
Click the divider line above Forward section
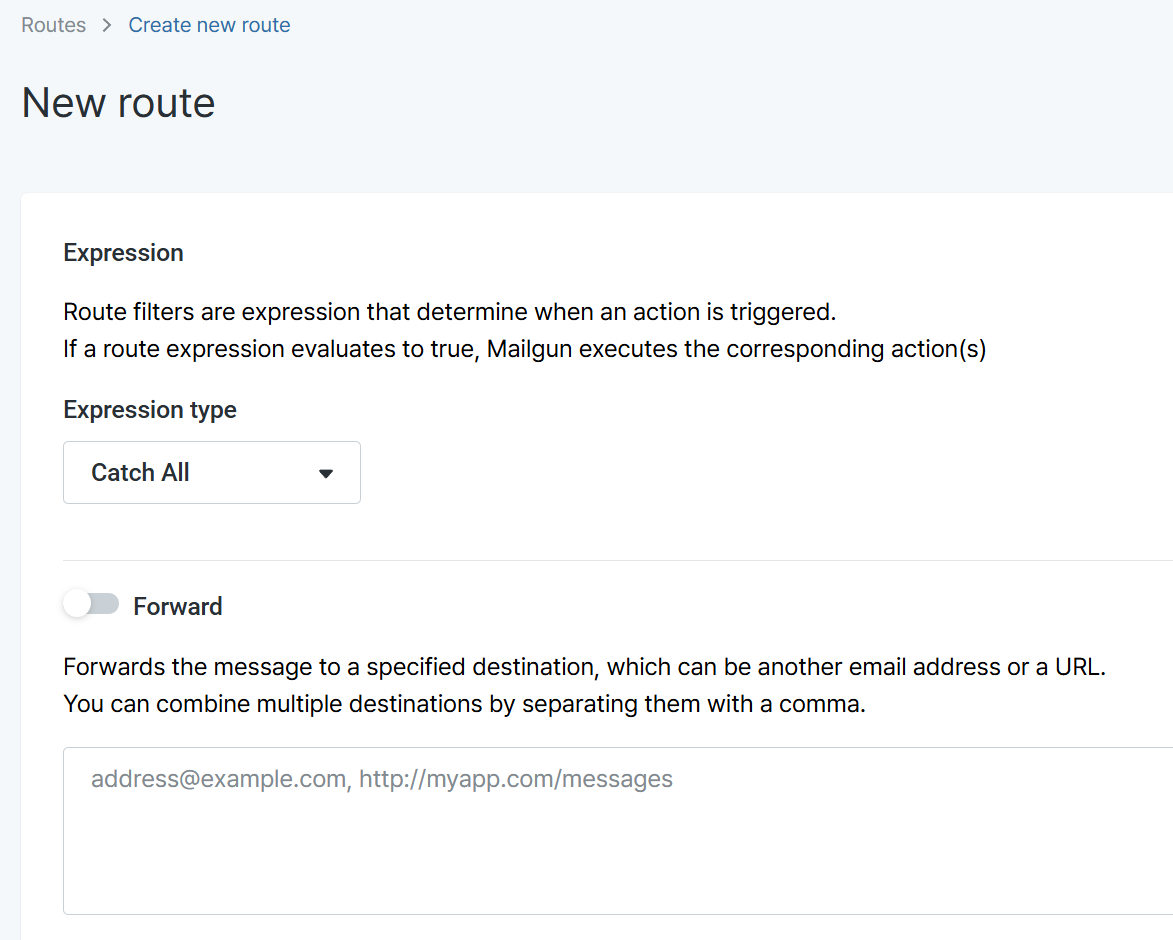618,560
